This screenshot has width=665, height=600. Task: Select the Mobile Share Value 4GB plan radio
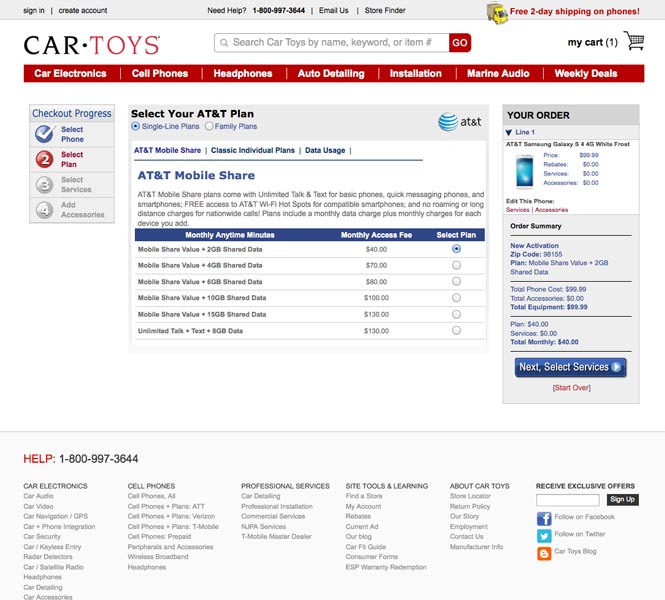point(456,265)
